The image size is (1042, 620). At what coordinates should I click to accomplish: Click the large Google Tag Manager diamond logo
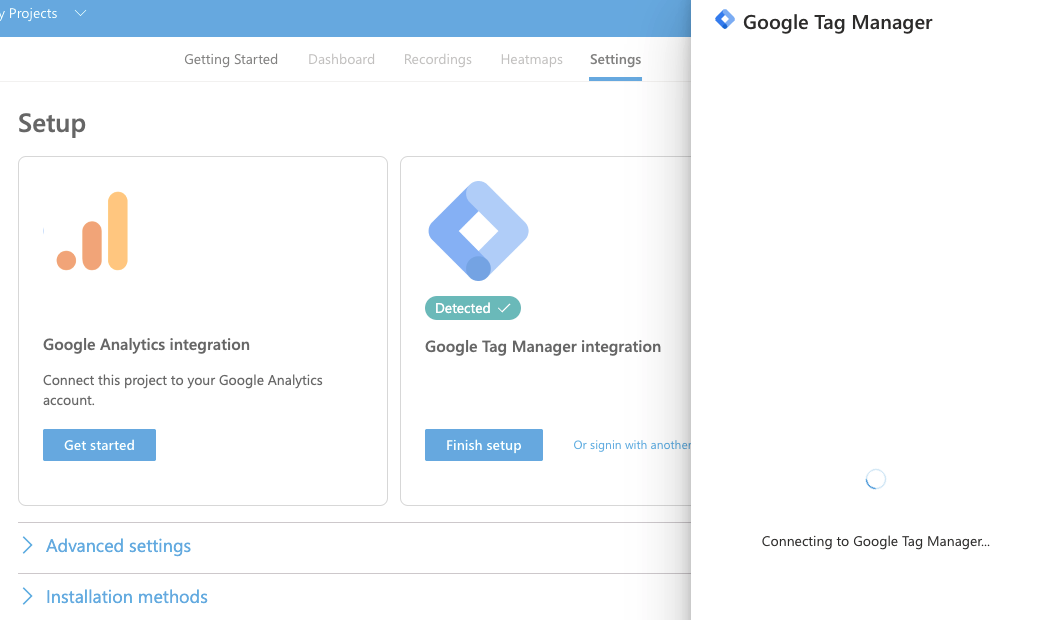[478, 231]
